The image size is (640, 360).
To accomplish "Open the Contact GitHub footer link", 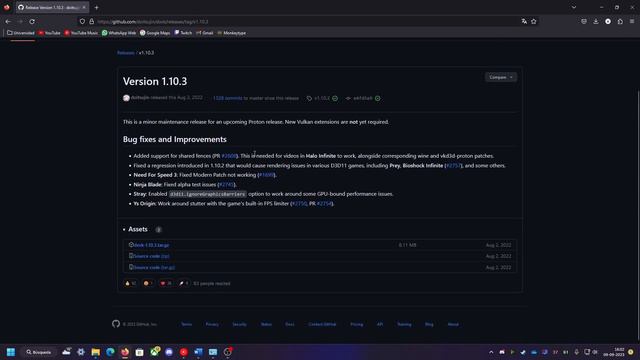I will (322, 324).
